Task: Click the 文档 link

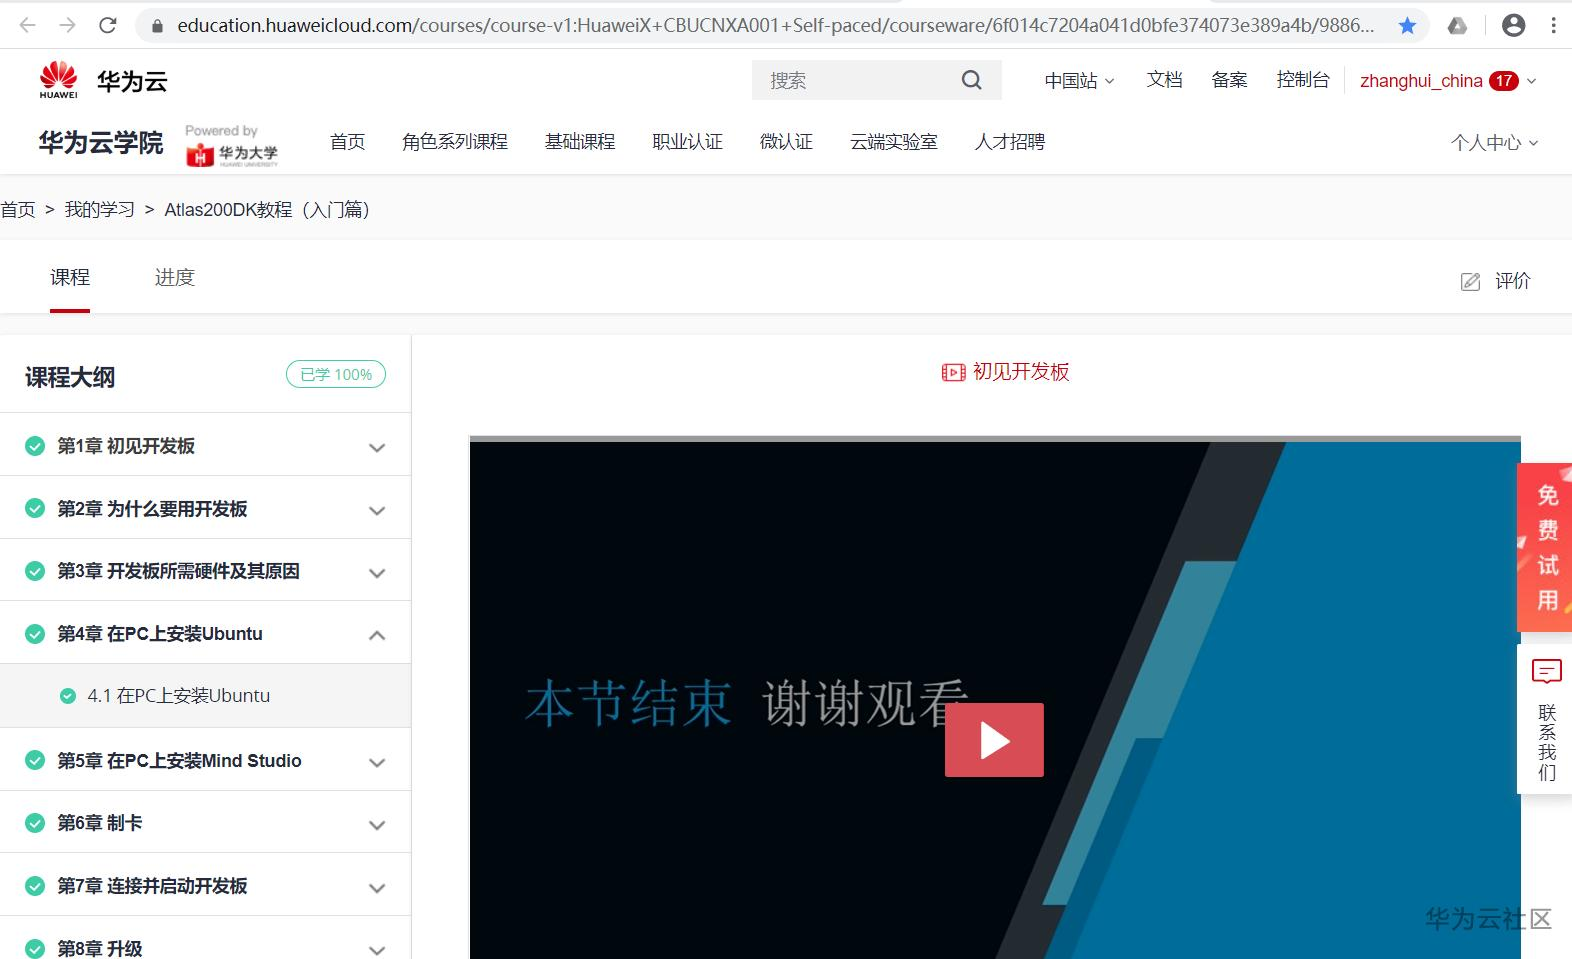Action: (x=1164, y=80)
